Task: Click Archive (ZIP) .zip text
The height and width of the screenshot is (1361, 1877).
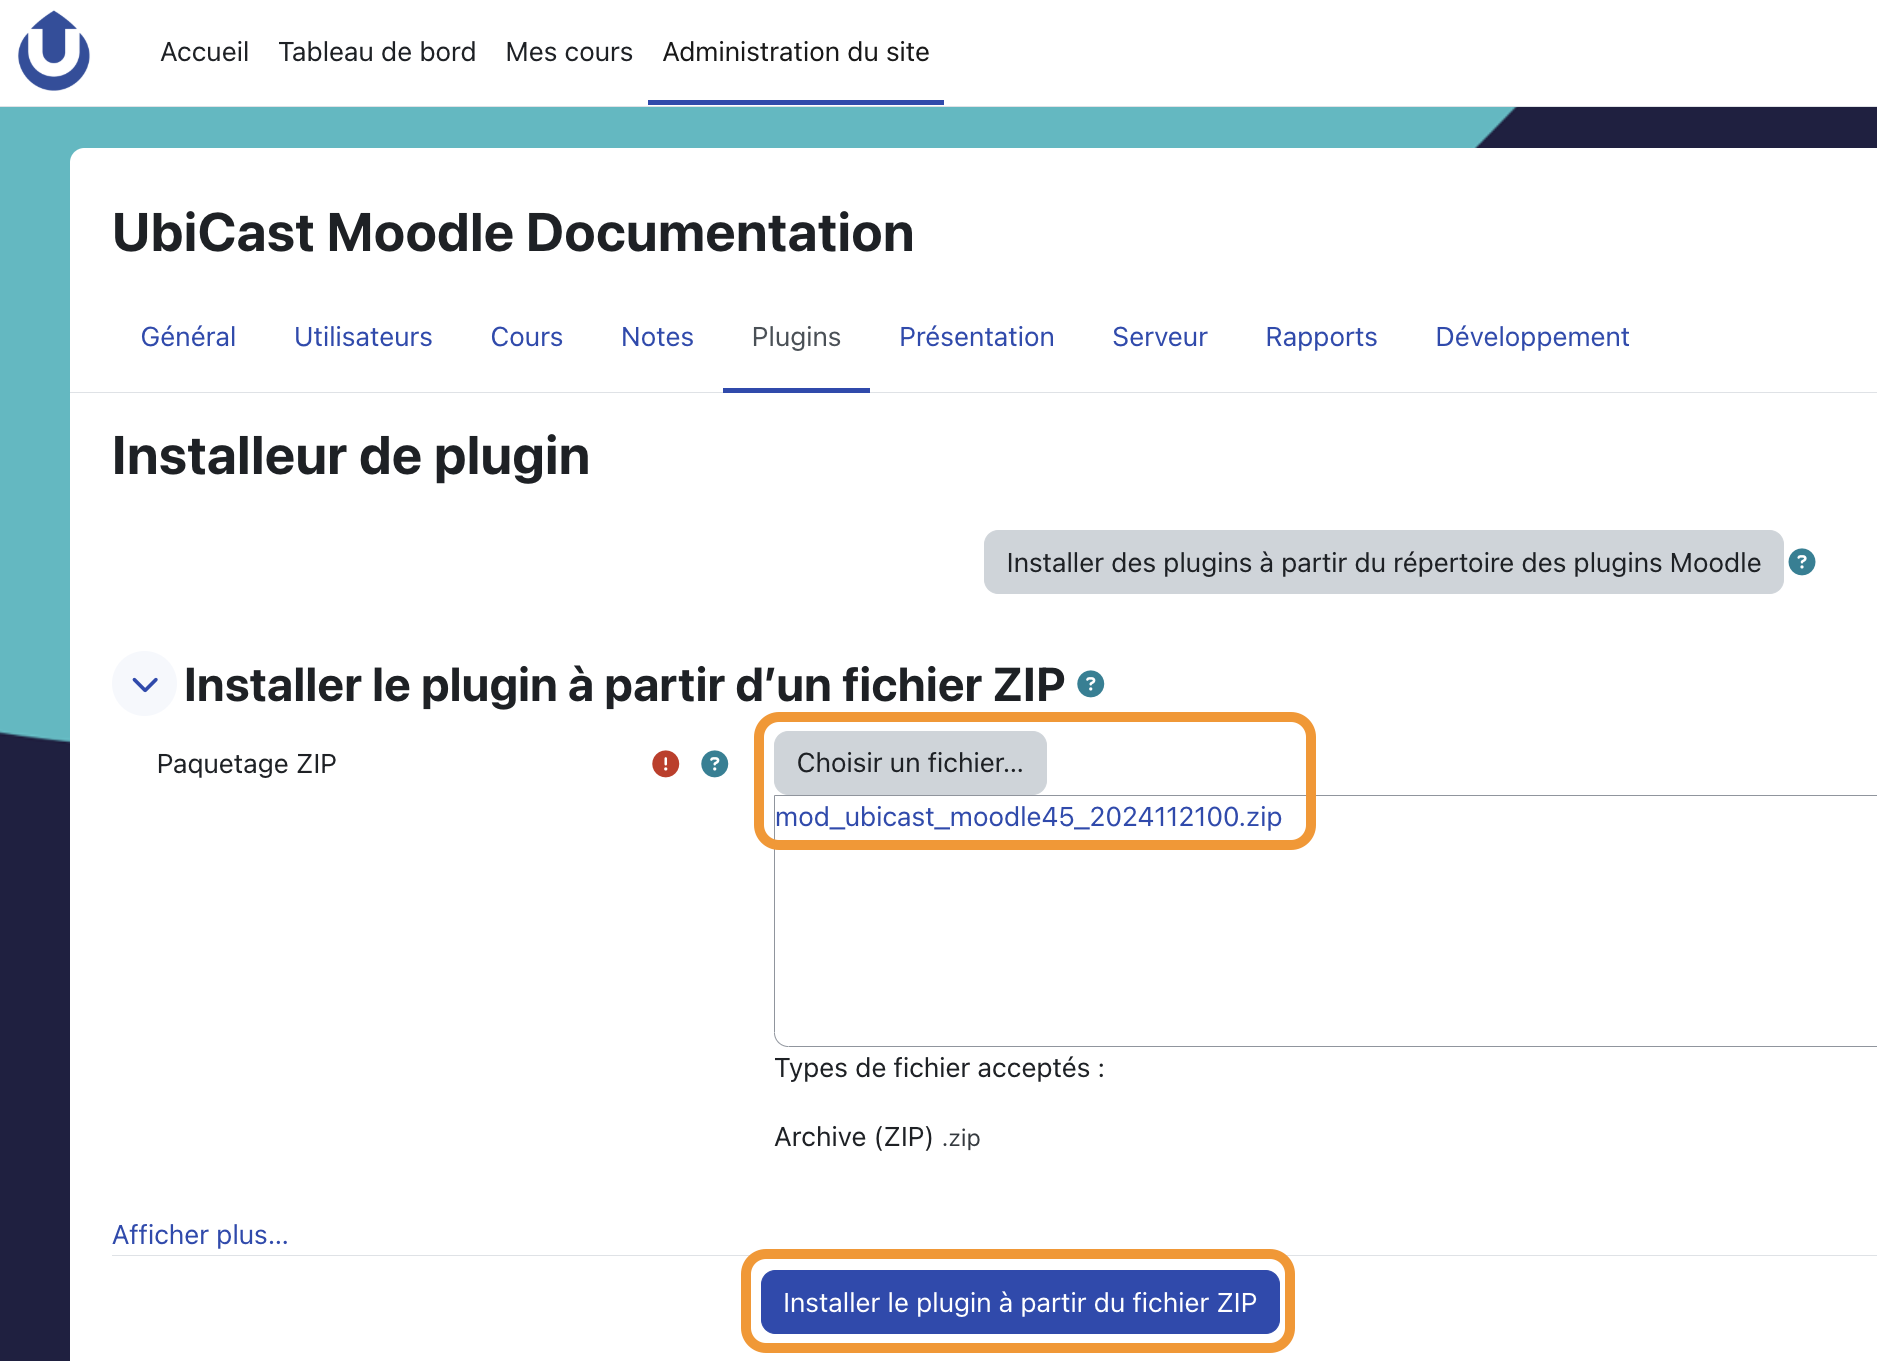Action: 877,1137
